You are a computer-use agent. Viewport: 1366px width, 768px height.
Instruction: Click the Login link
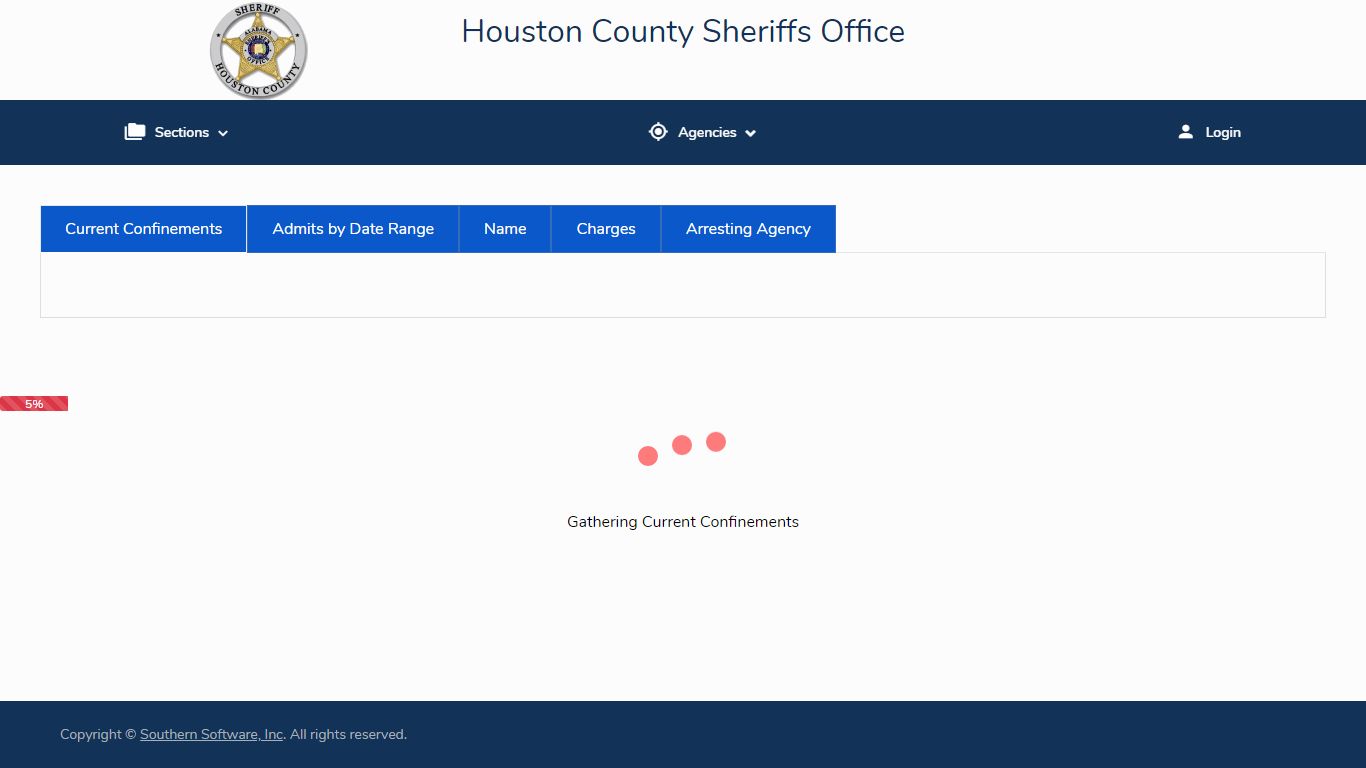[x=1210, y=132]
